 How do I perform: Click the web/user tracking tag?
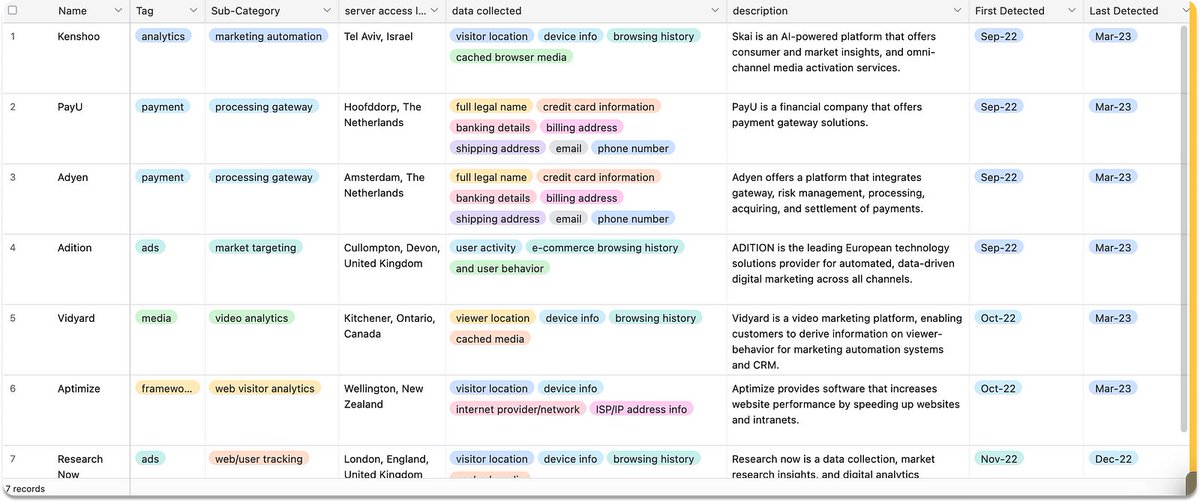[x=259, y=459]
